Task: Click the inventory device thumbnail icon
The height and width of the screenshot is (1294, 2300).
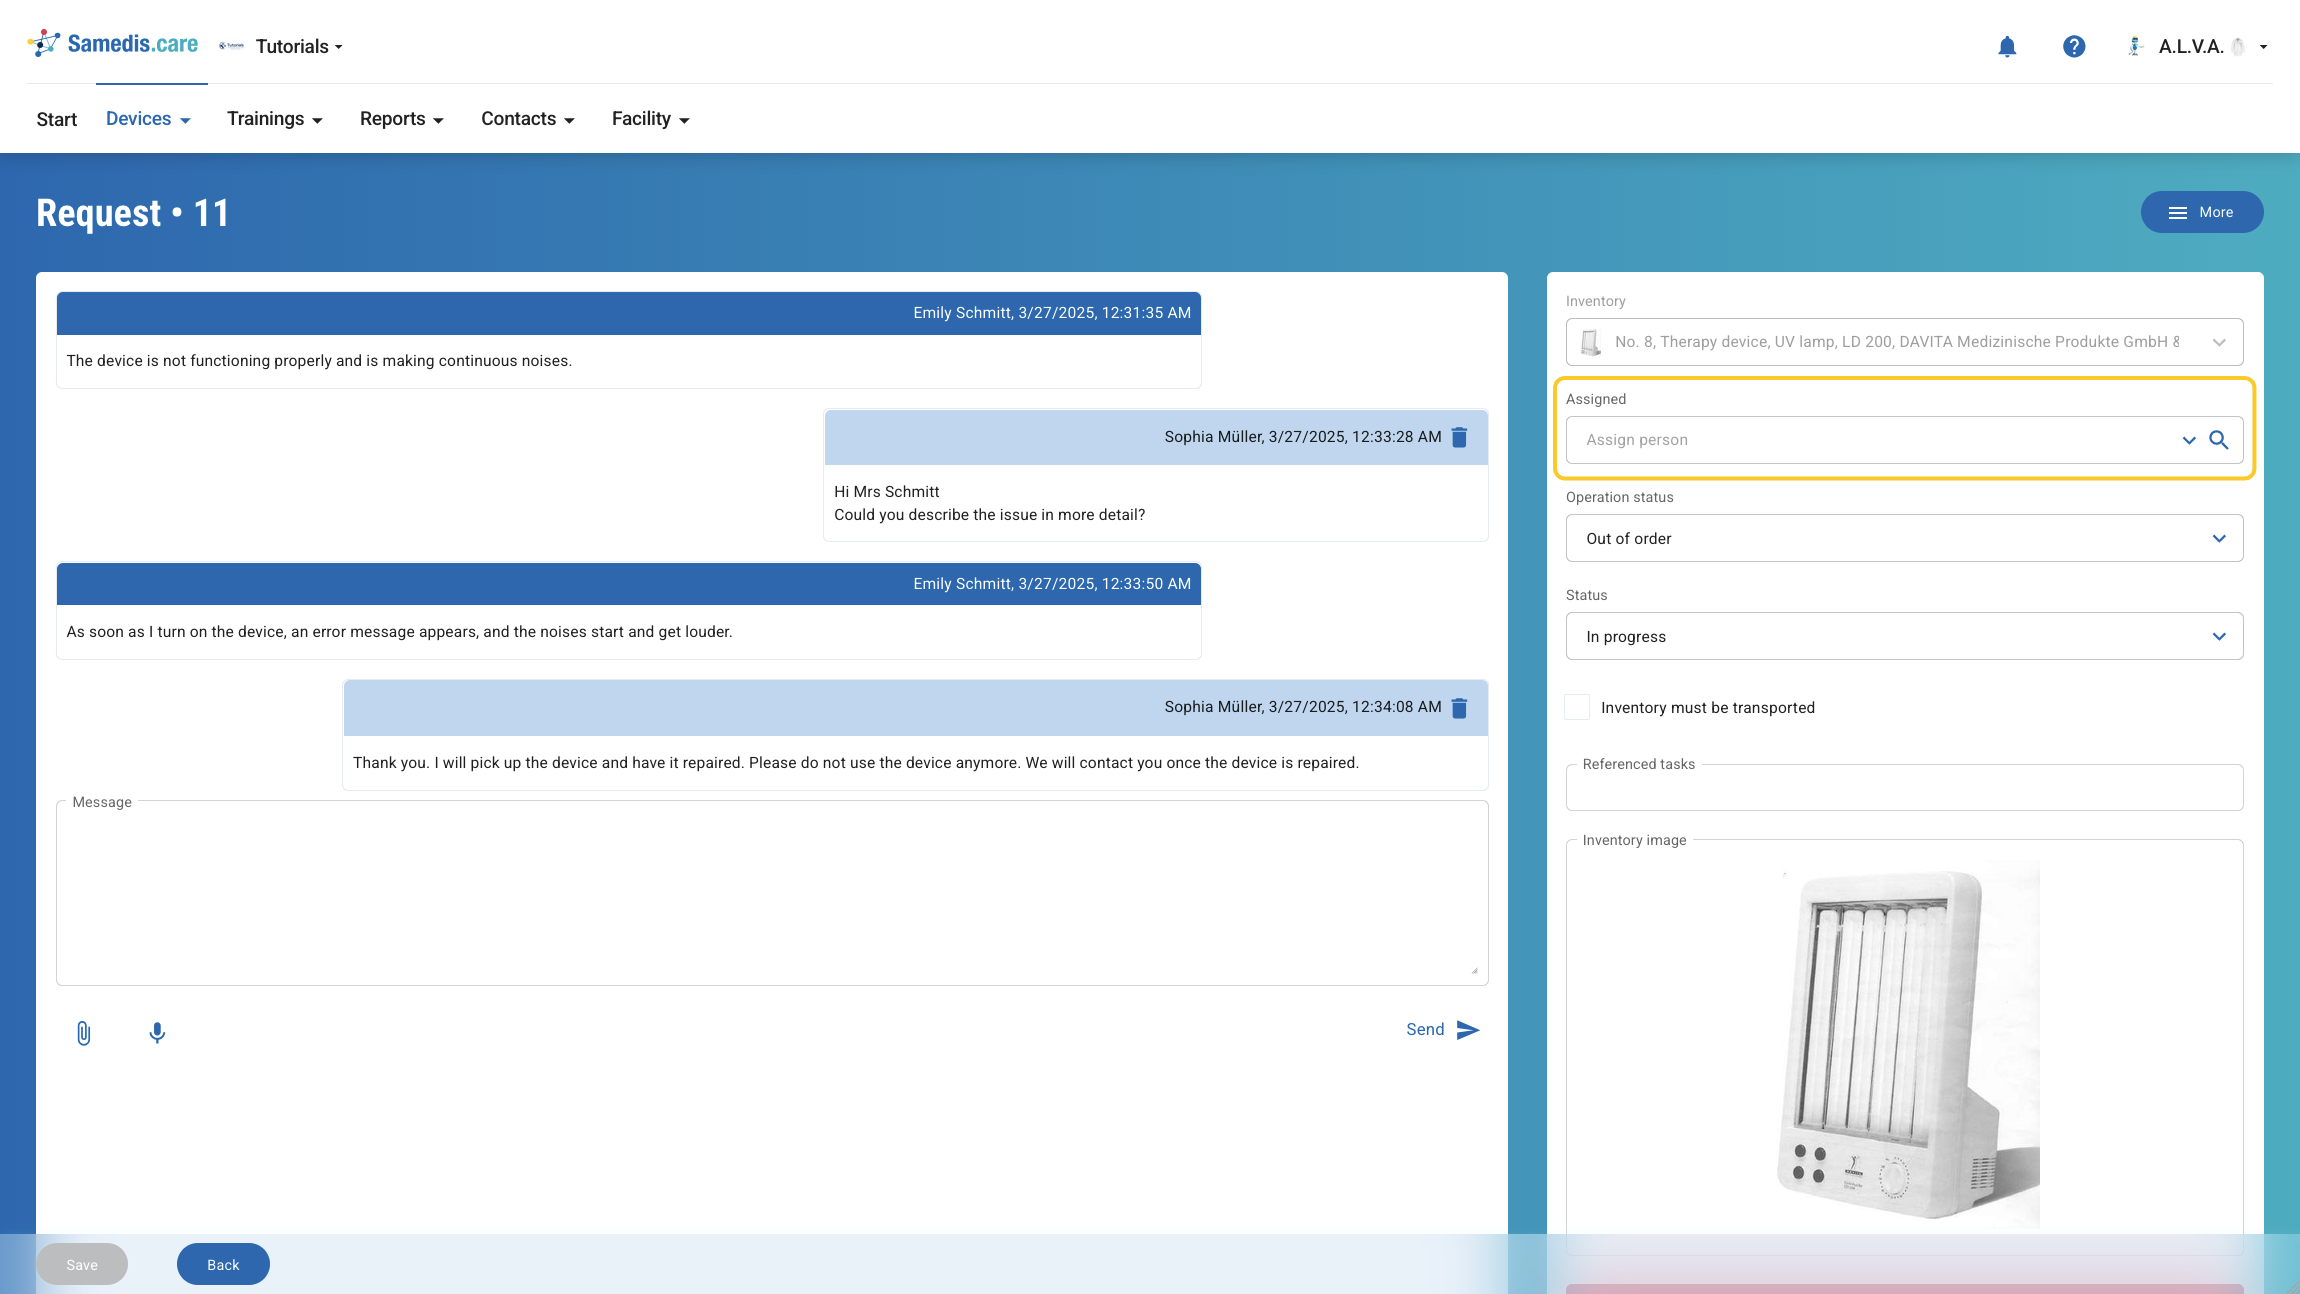Action: click(1590, 342)
